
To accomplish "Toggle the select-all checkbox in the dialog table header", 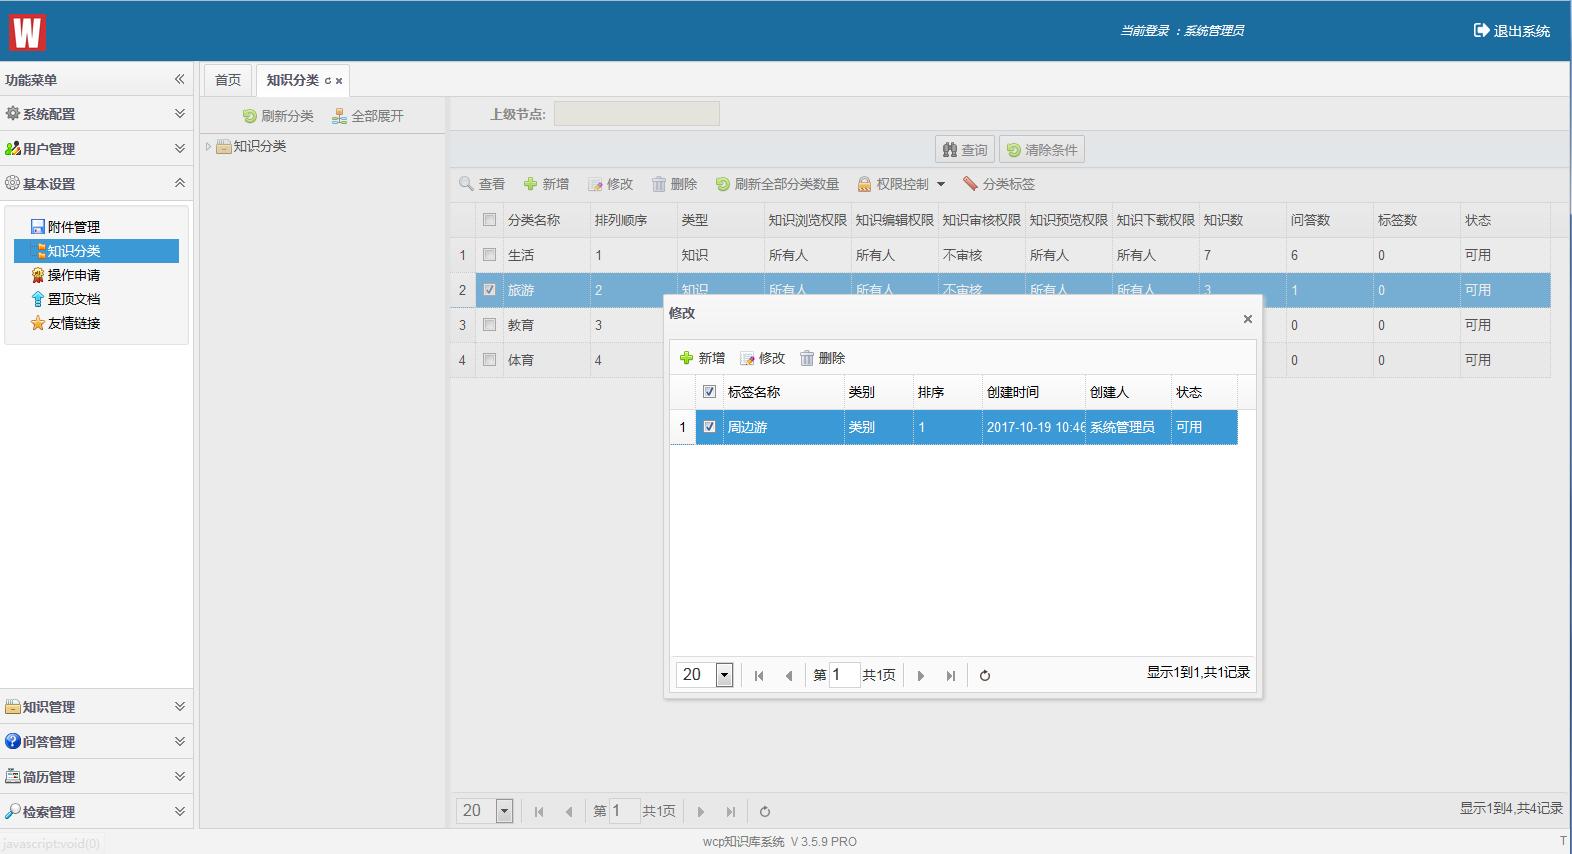I will click(709, 392).
